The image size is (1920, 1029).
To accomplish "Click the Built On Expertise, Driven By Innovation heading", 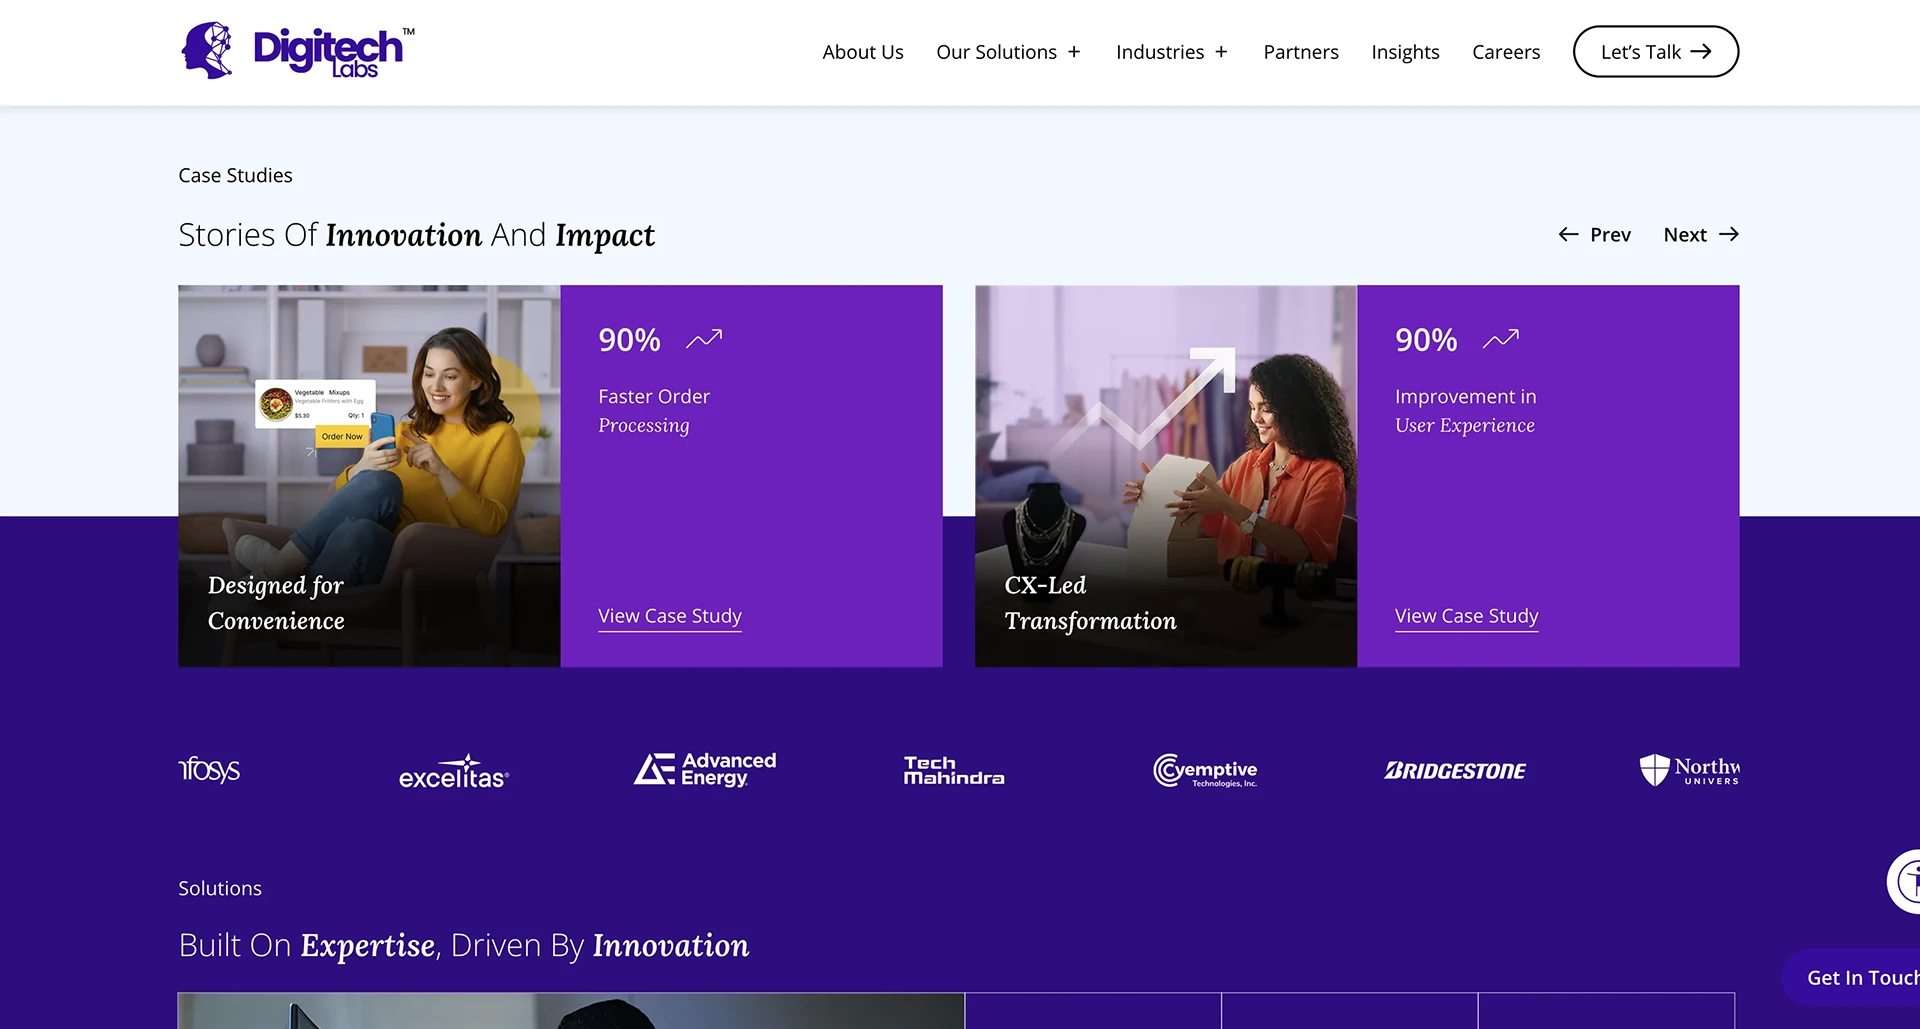I will [x=464, y=946].
